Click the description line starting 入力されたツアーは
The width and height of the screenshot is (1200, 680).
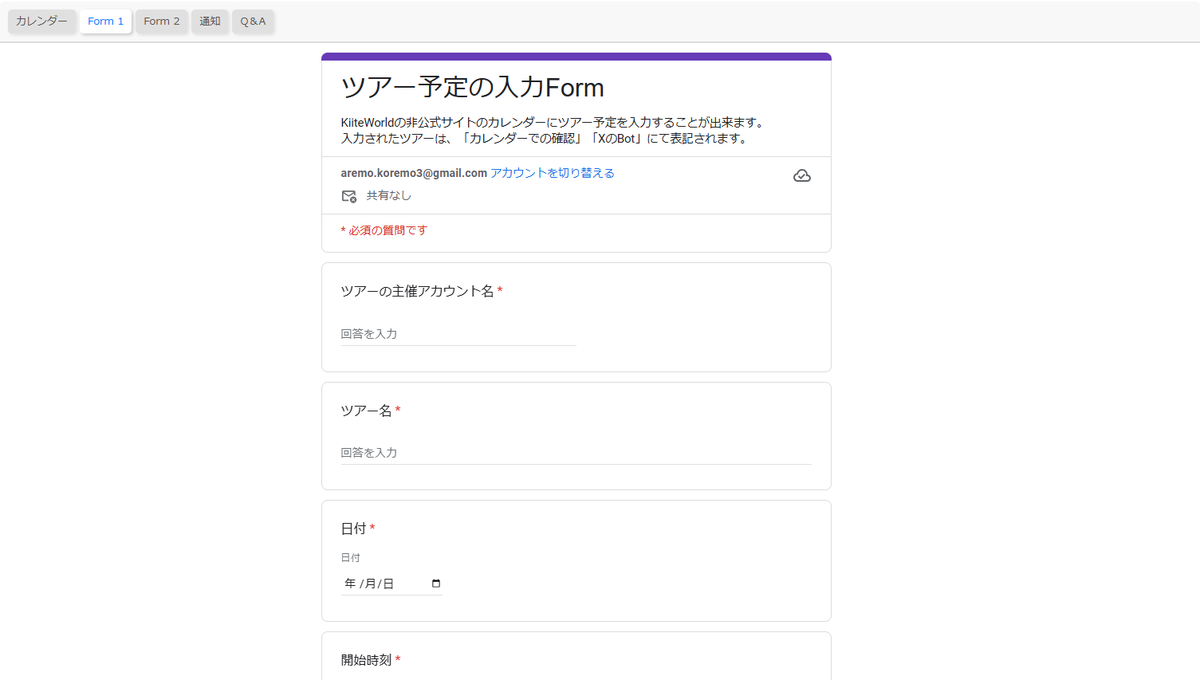[x=544, y=139]
